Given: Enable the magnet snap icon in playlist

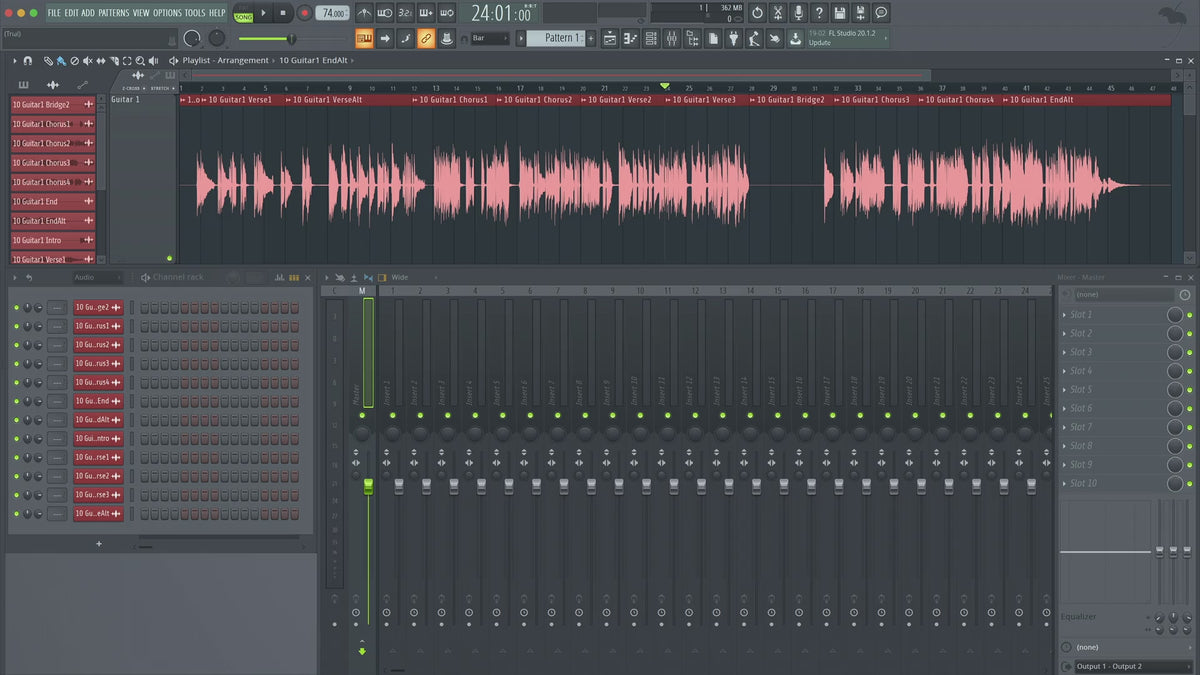Looking at the screenshot, I should [x=27, y=61].
